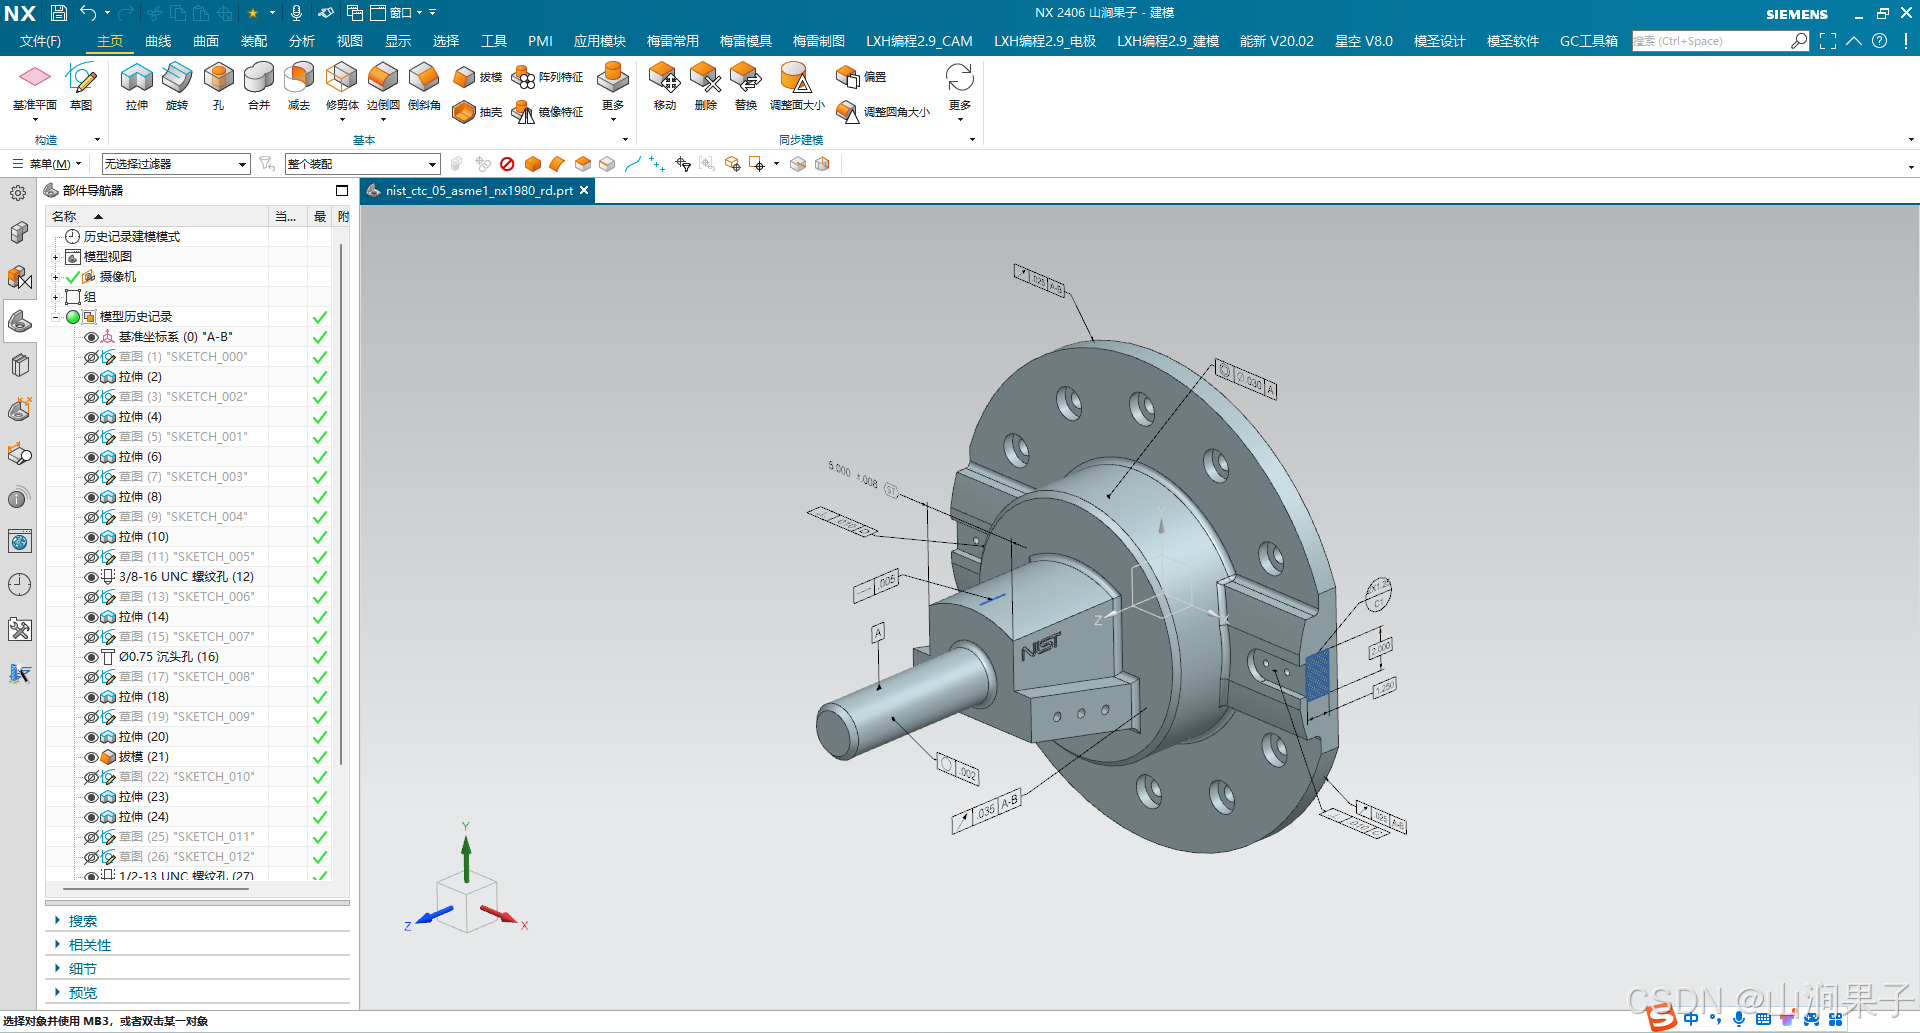Select the 移动 (Move Face) tool

665,87
